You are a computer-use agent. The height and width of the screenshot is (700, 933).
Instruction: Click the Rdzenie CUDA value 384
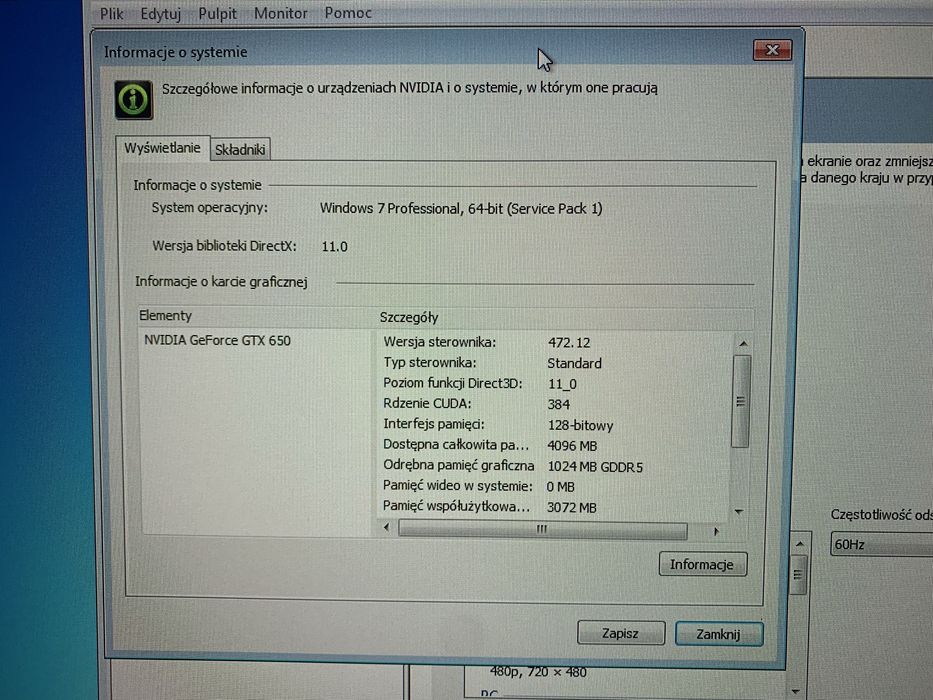pos(559,405)
